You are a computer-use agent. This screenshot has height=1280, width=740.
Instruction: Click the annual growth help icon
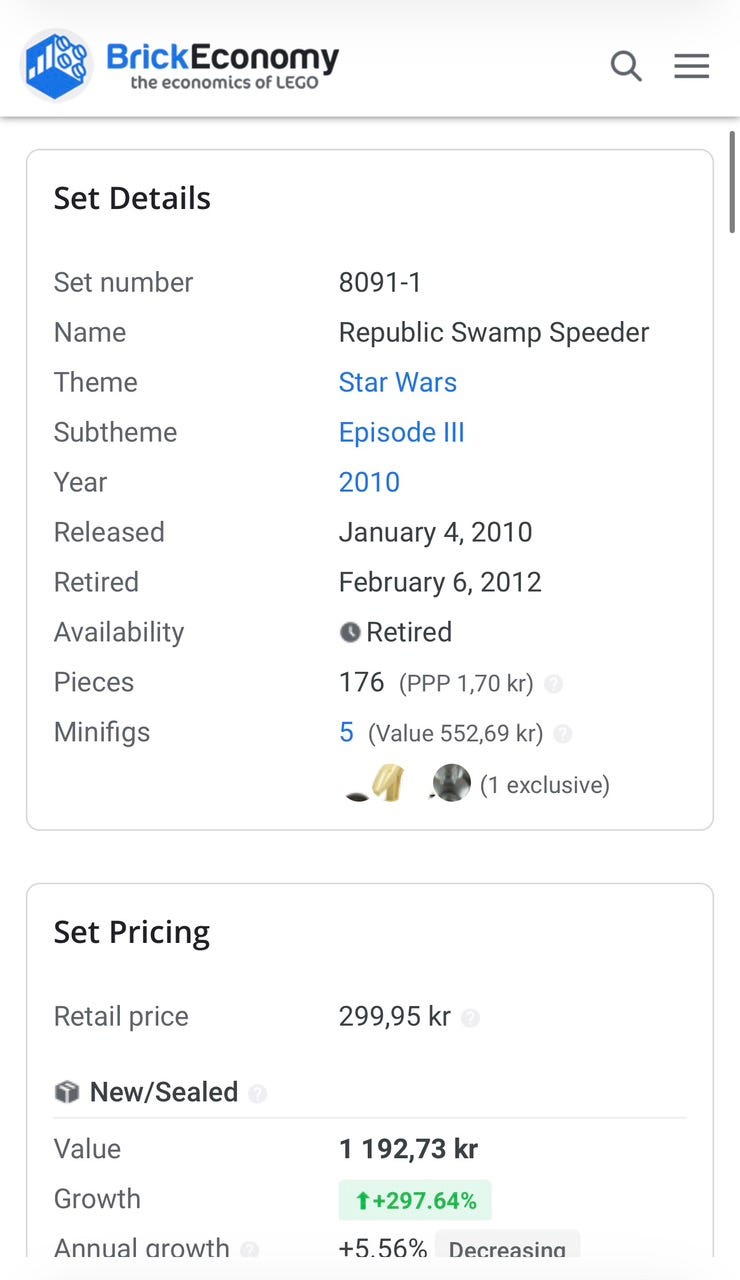[x=250, y=1249]
